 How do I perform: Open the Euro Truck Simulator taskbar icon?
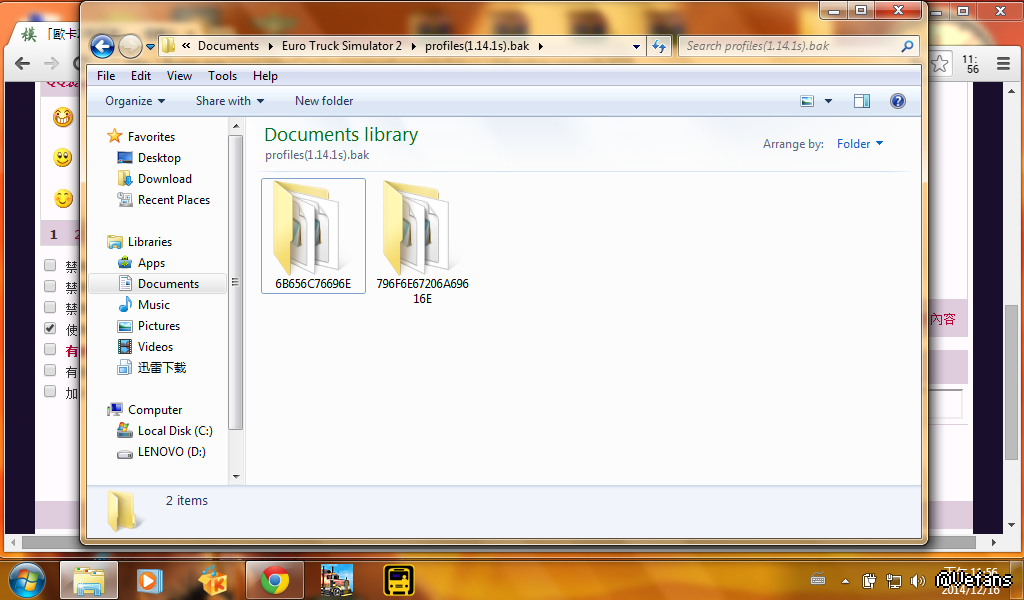click(x=336, y=580)
